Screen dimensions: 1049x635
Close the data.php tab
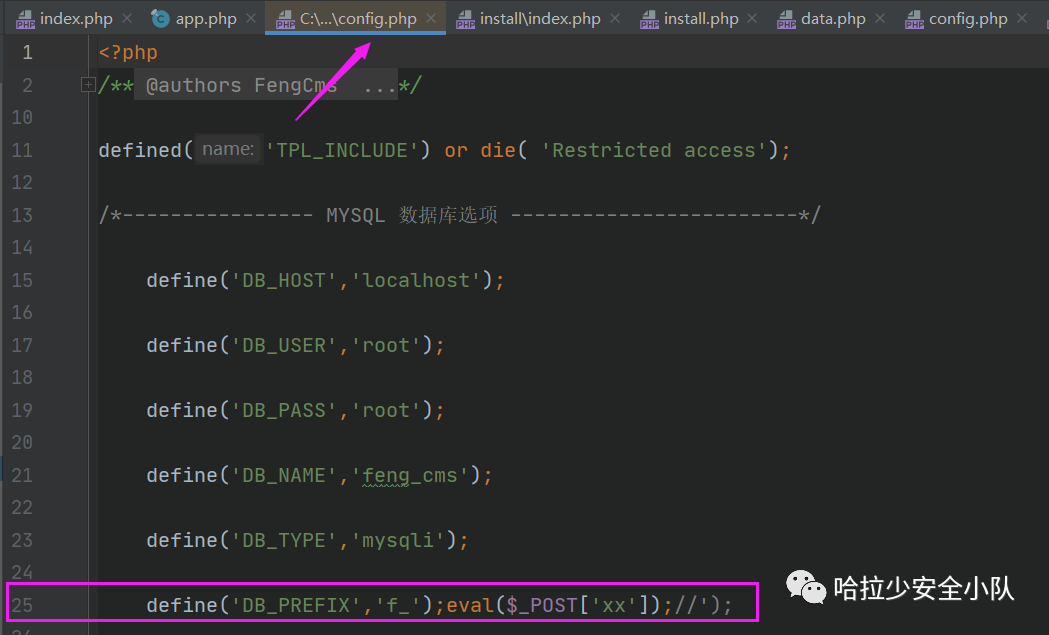[x=880, y=19]
